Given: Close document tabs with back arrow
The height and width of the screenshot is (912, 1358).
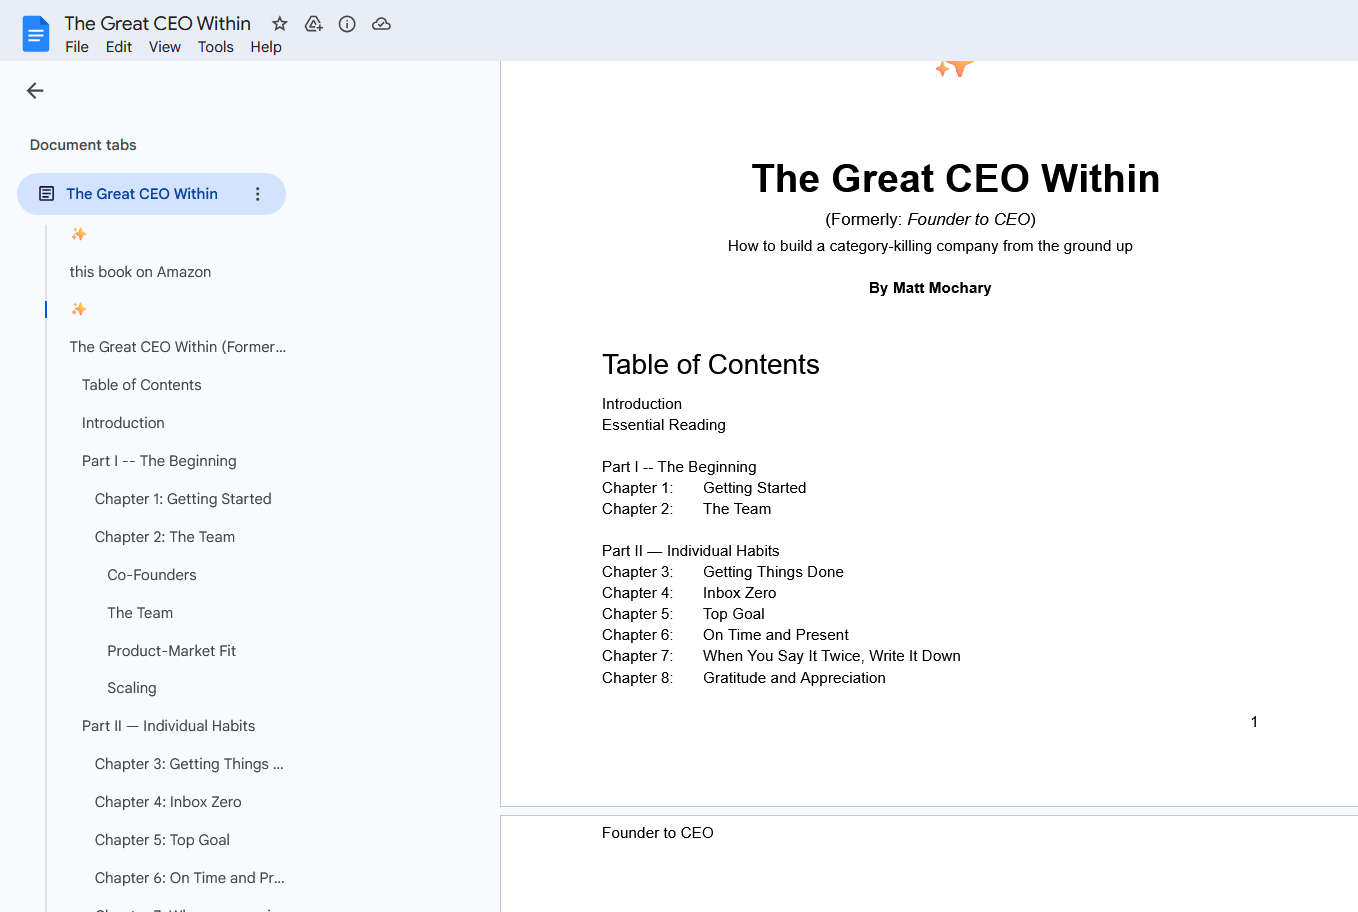Looking at the screenshot, I should point(35,91).
